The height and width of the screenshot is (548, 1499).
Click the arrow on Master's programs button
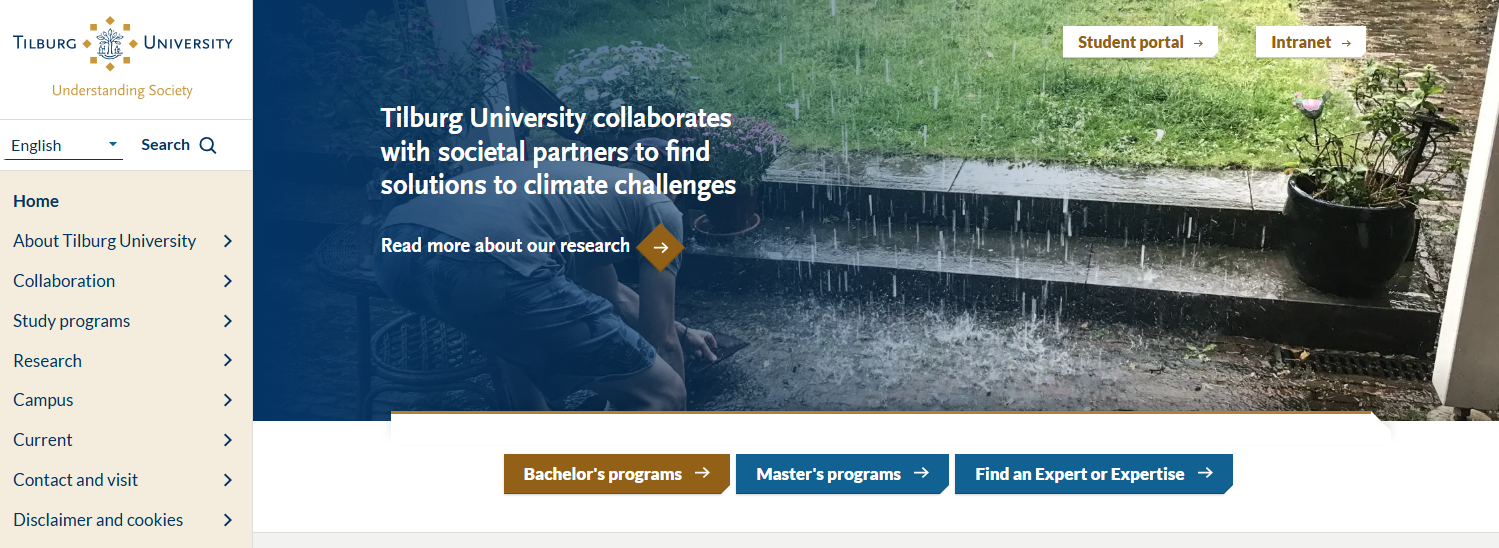(922, 473)
